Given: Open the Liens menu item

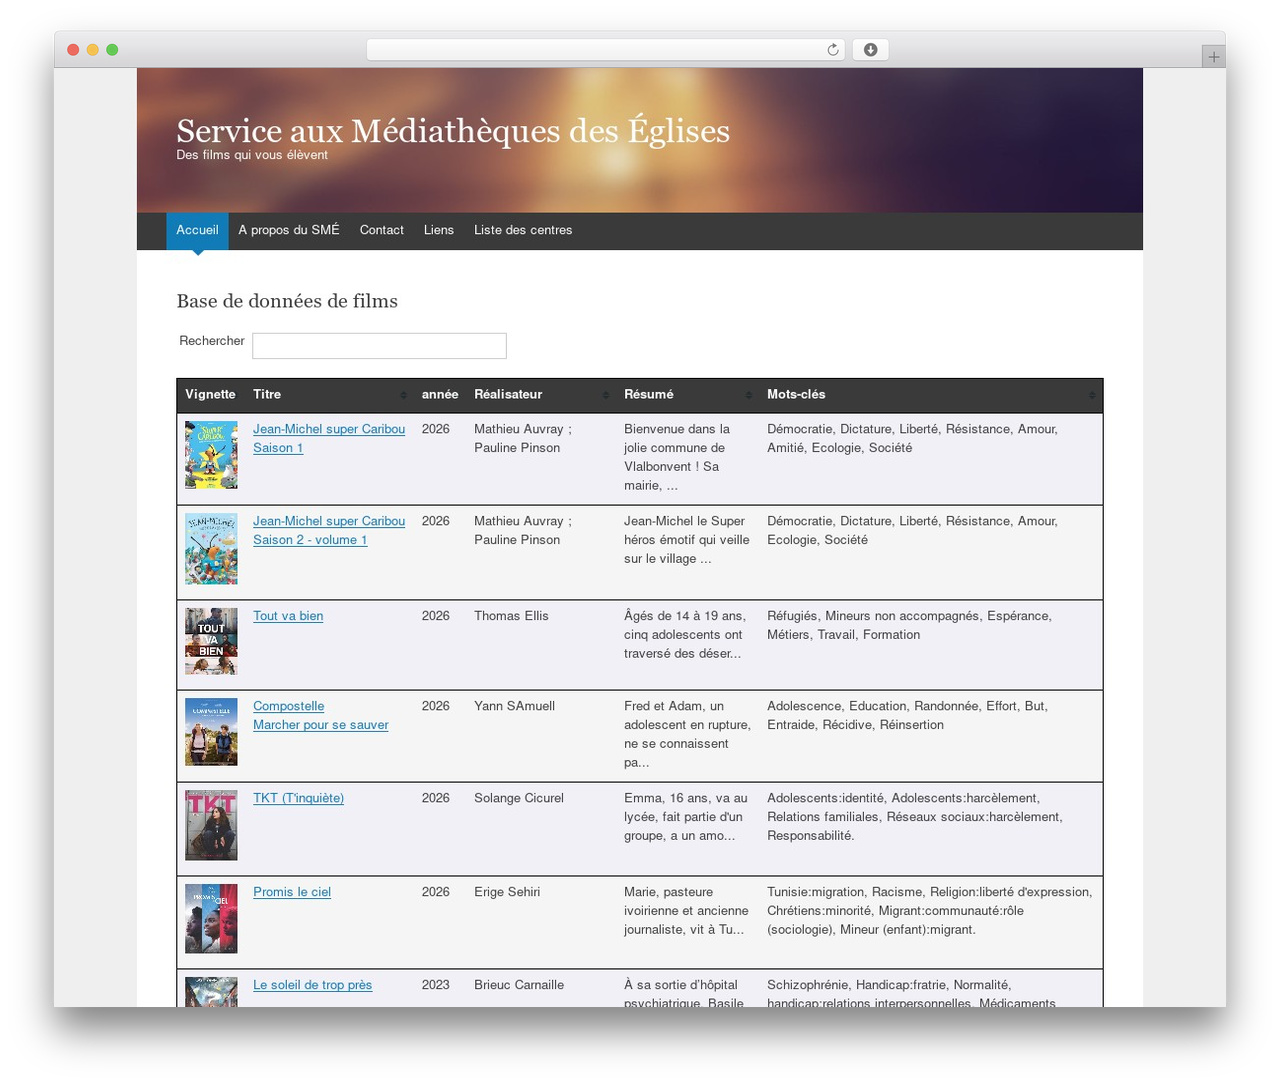Looking at the screenshot, I should pyautogui.click(x=439, y=230).
